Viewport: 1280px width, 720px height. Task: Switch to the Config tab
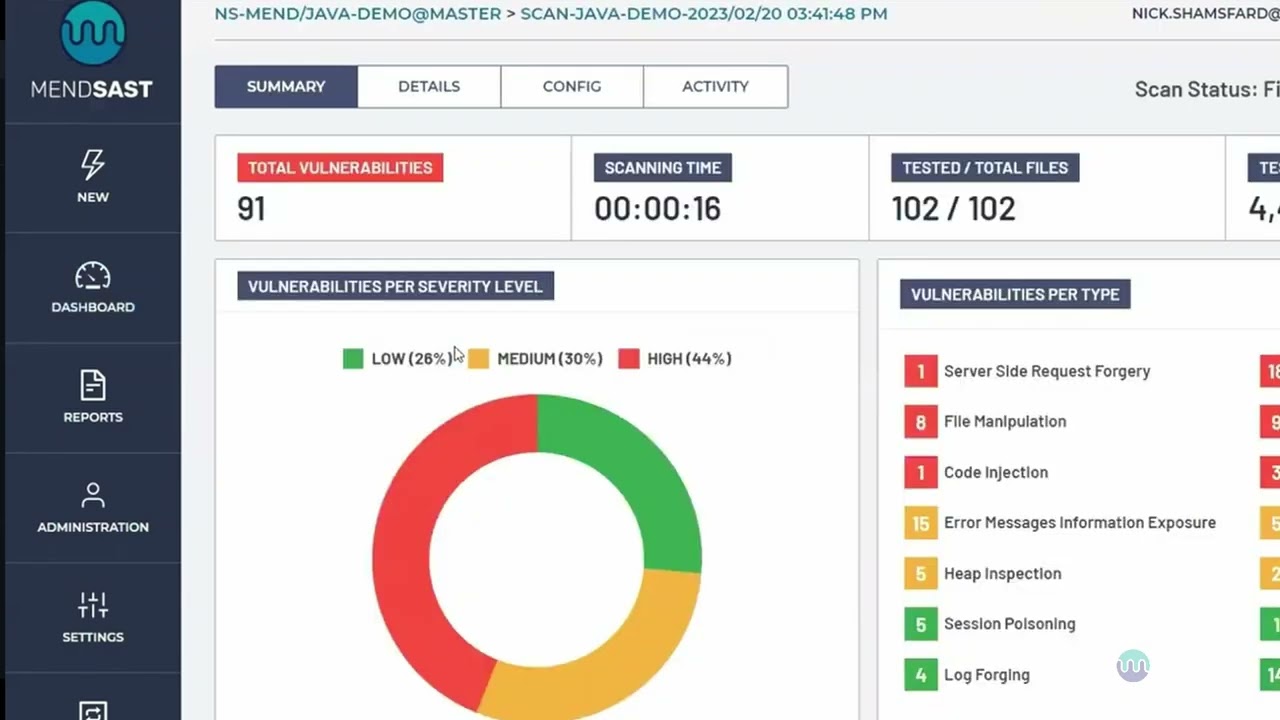[x=572, y=87]
